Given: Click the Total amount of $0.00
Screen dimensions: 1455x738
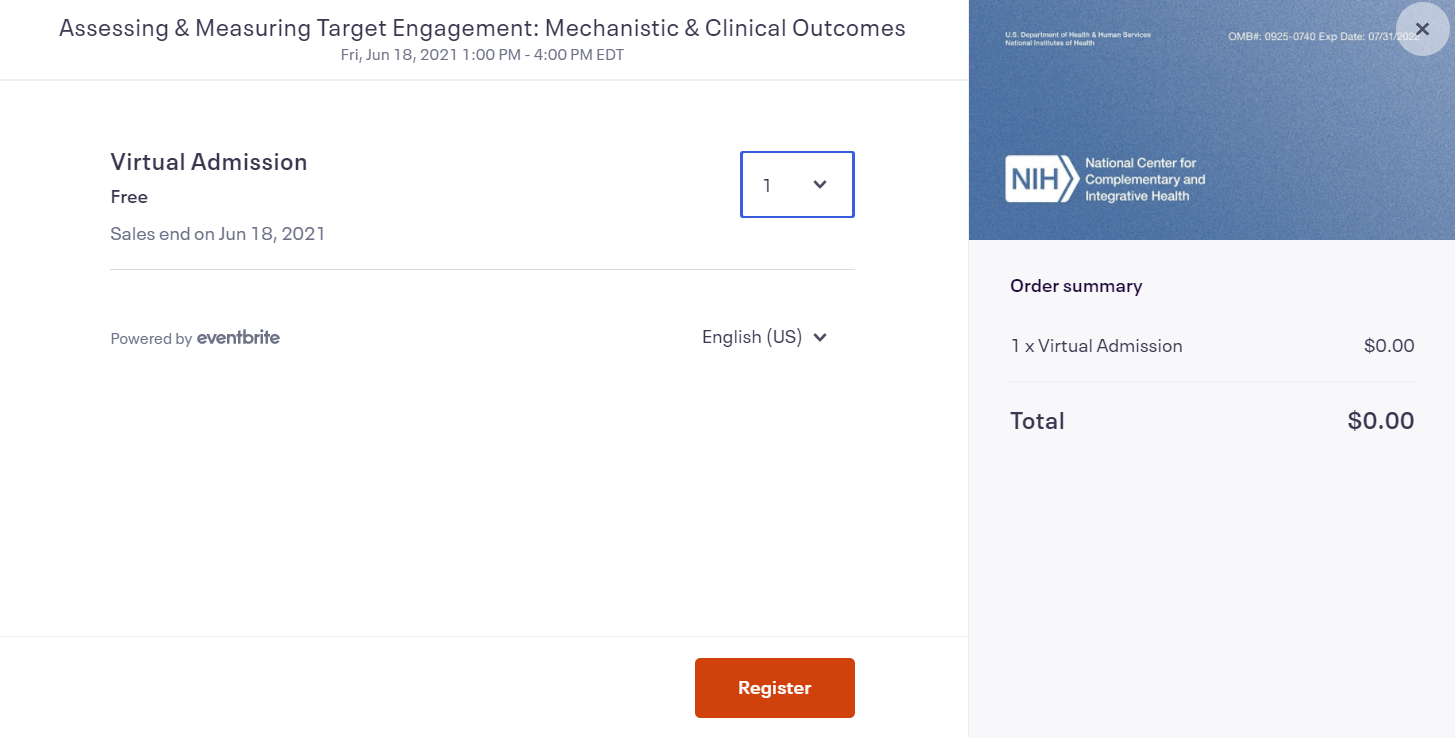Looking at the screenshot, I should pos(1381,421).
